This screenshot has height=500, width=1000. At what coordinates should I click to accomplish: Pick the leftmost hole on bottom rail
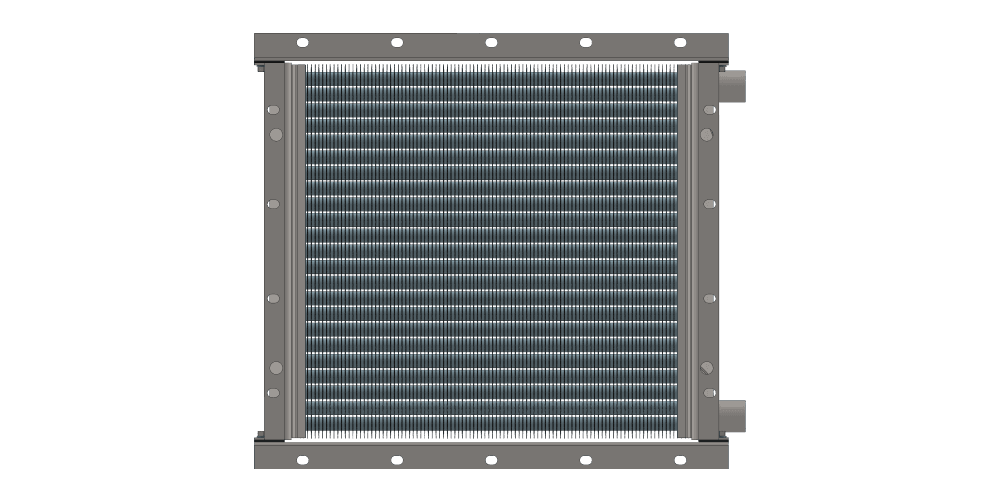[303, 459]
